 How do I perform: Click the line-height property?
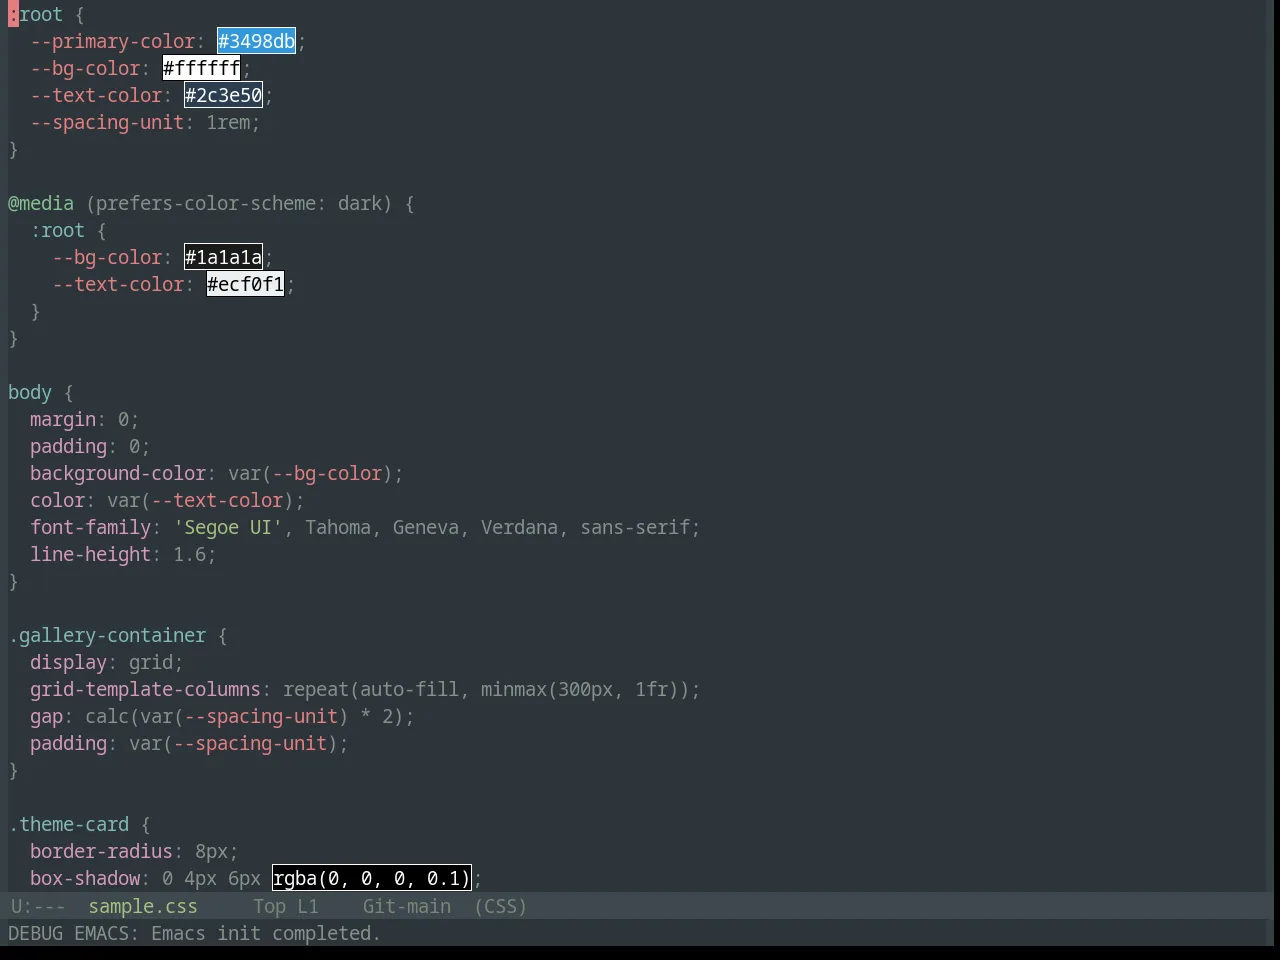click(x=90, y=554)
